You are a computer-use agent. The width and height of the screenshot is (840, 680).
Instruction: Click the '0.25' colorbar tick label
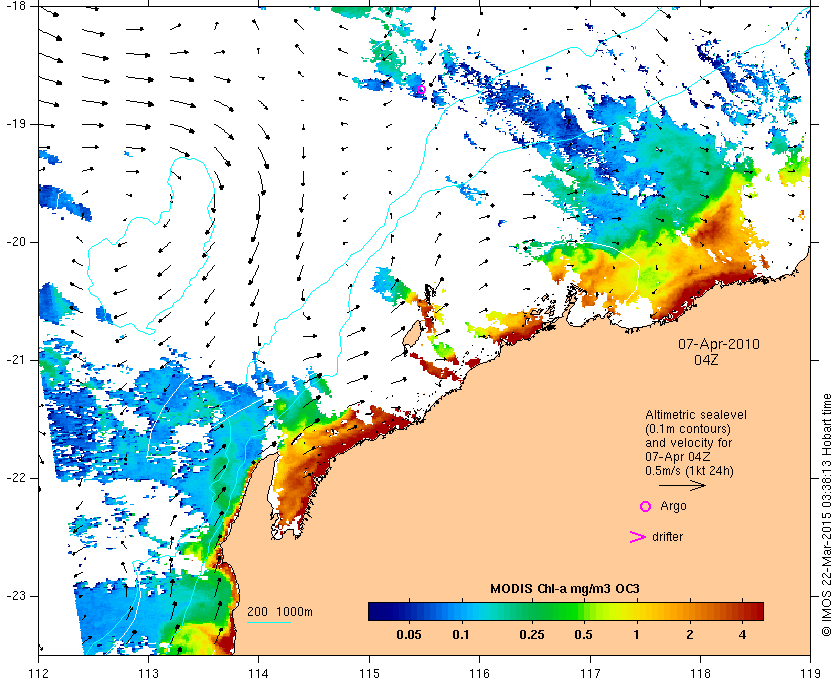[532, 635]
